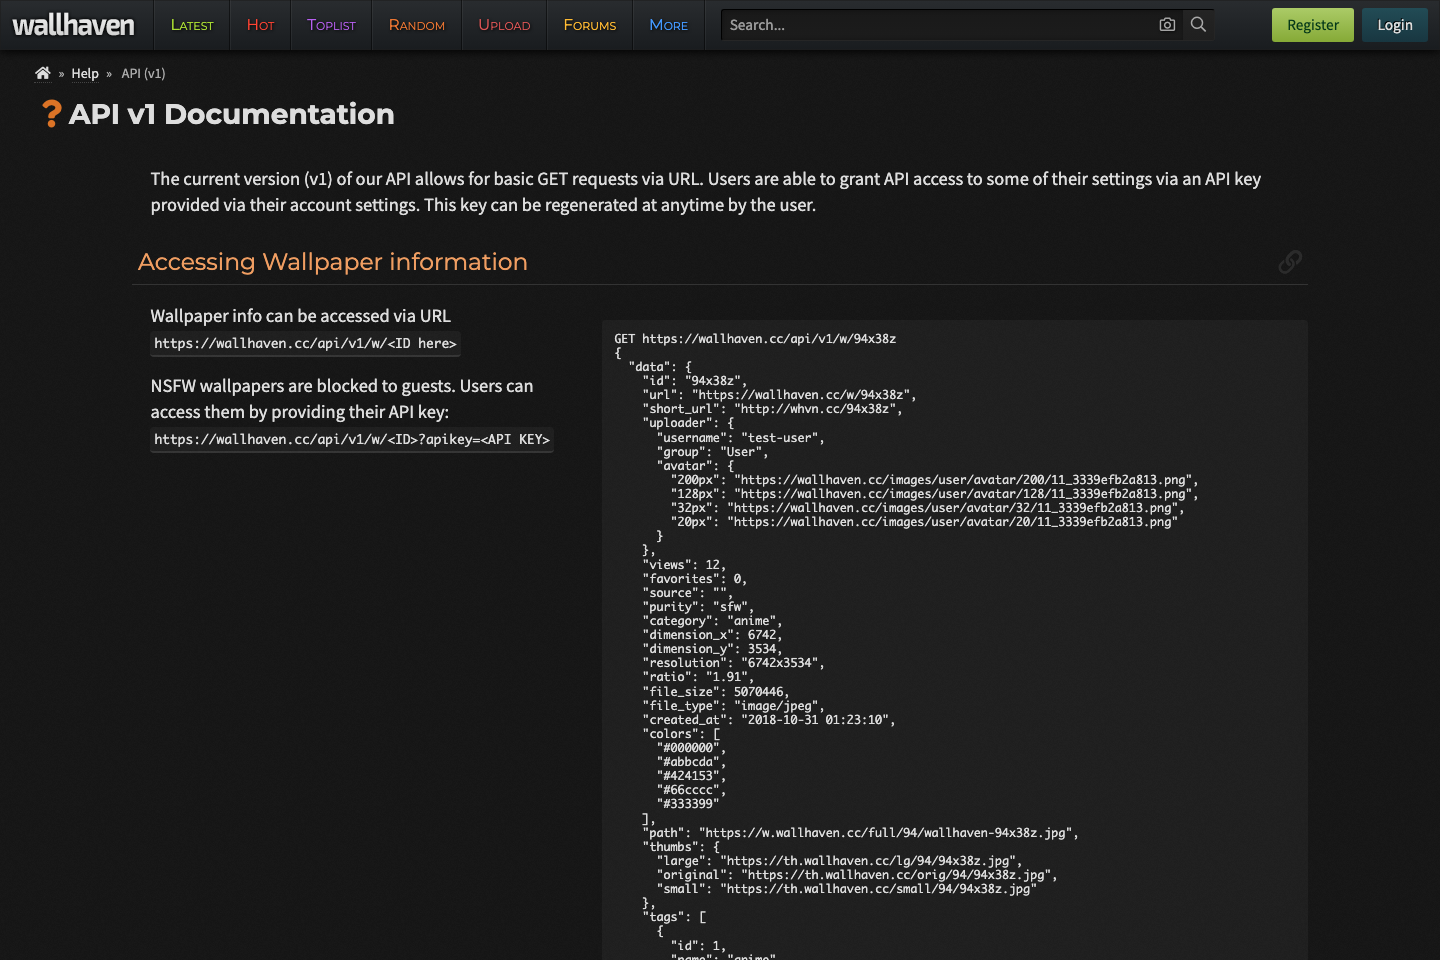Click the search magnifier icon

[1197, 25]
